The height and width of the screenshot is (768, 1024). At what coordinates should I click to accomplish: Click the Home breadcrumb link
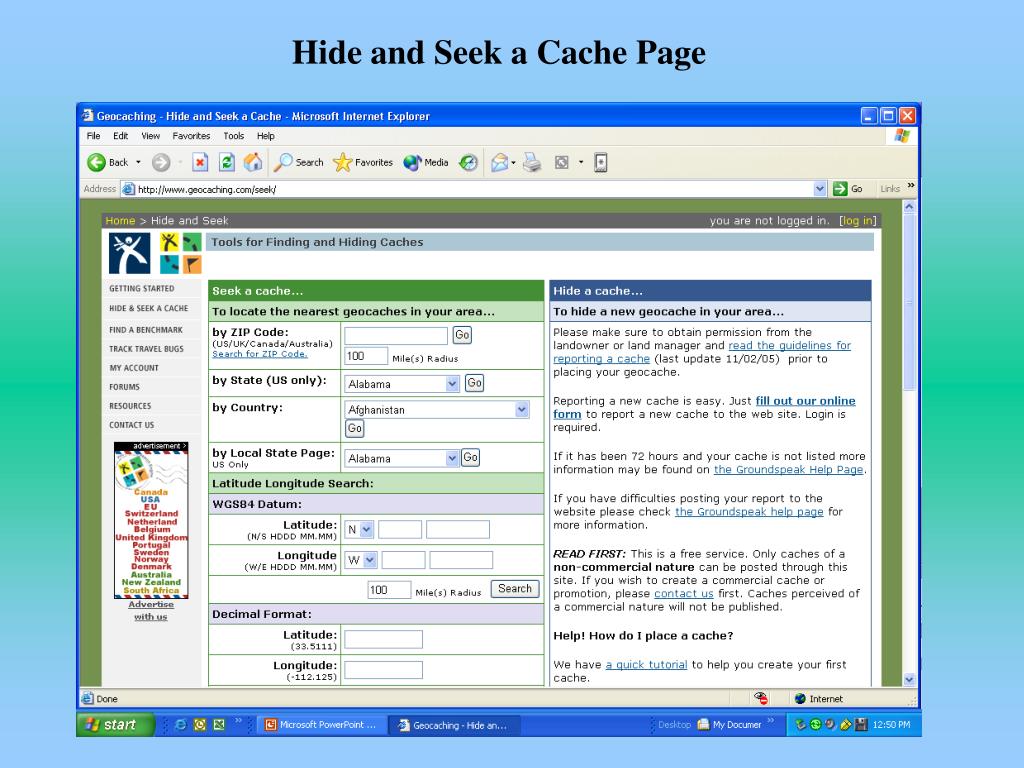click(x=120, y=221)
